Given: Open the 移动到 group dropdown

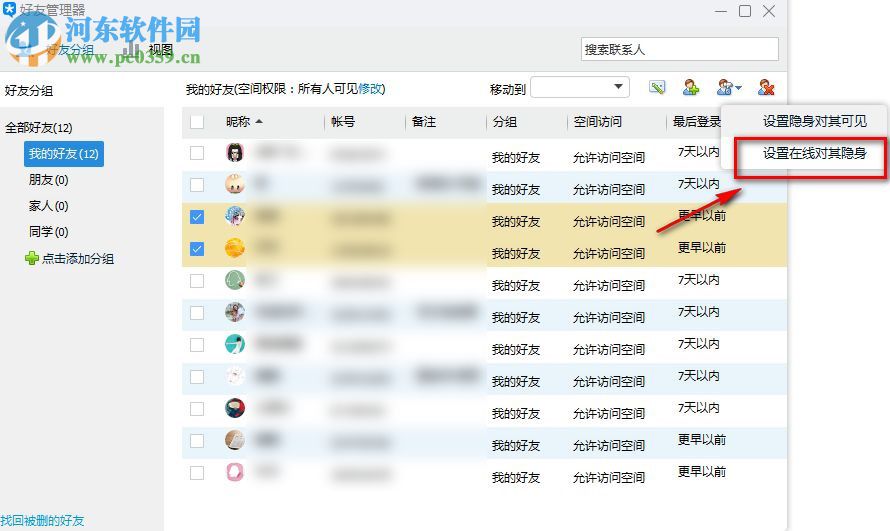Looking at the screenshot, I should [580, 87].
